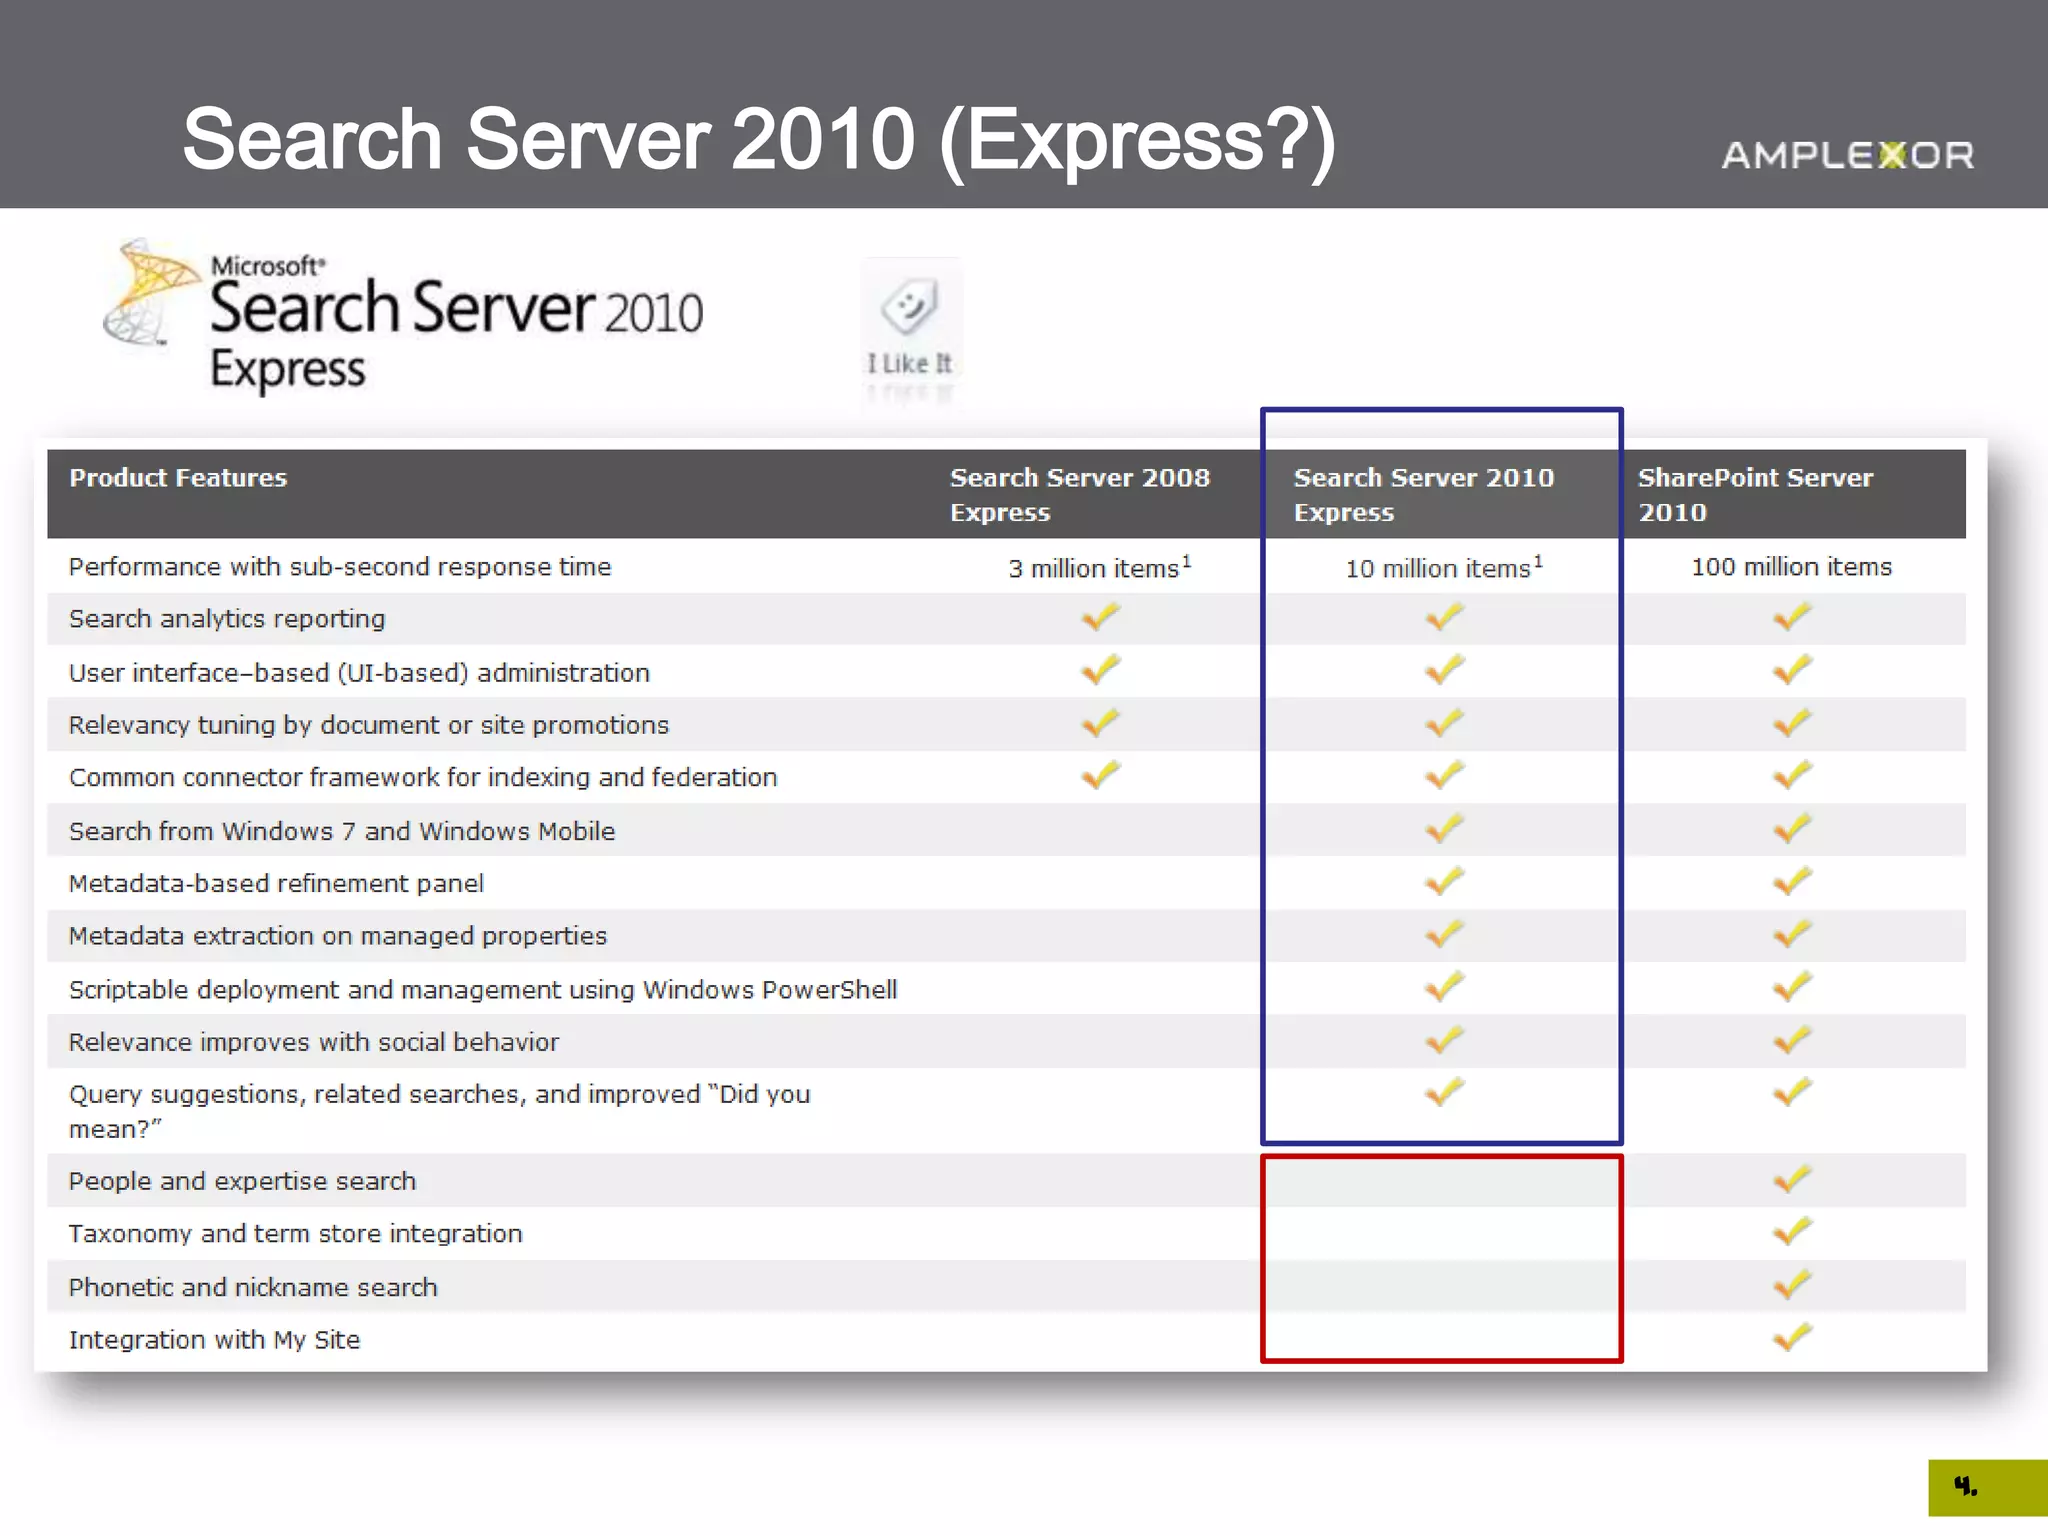Click Common connector framework checkmark under Search Server 2010 Express

click(1445, 775)
